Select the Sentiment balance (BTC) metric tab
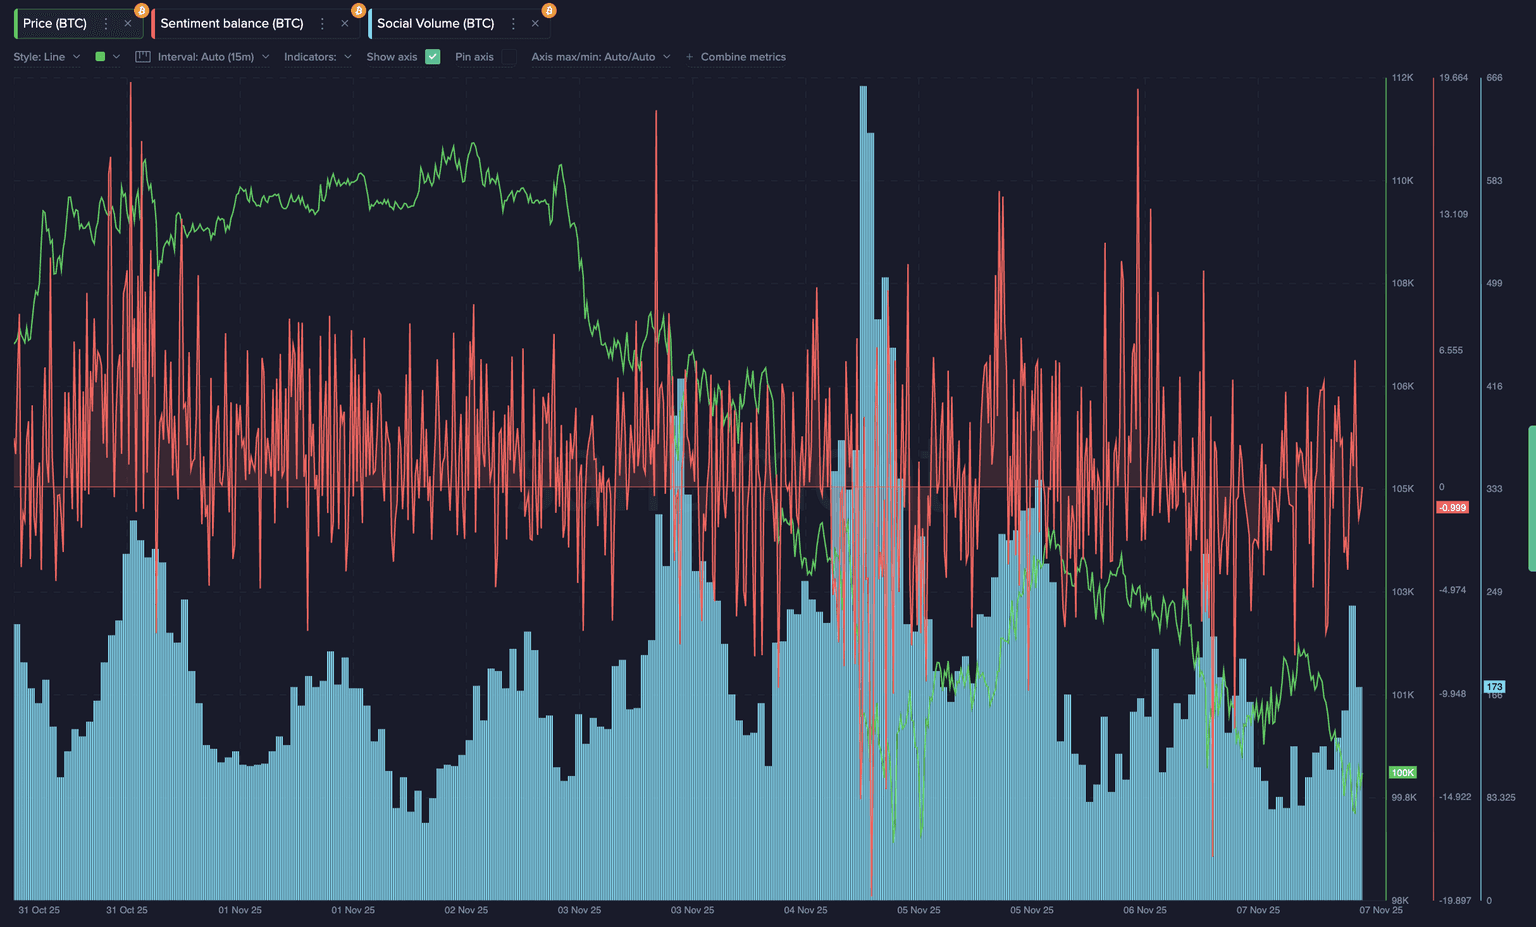This screenshot has width=1536, height=927. pos(231,23)
